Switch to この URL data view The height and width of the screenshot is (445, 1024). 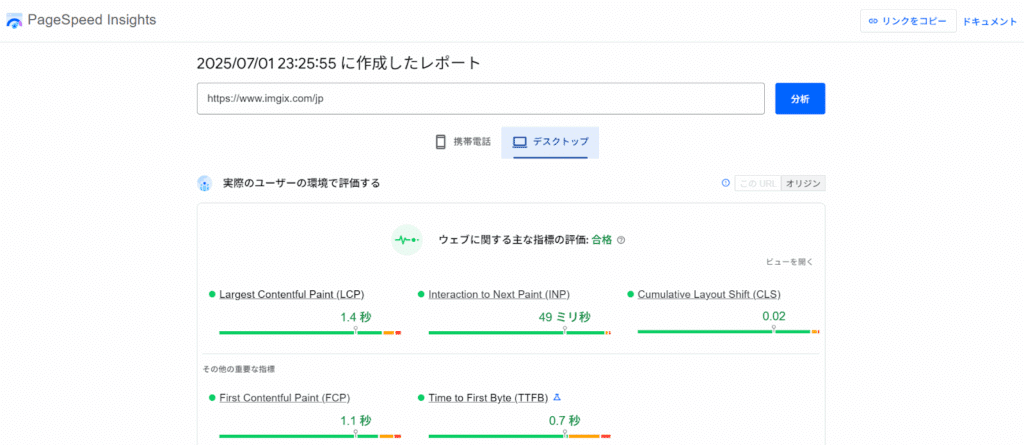[757, 183]
